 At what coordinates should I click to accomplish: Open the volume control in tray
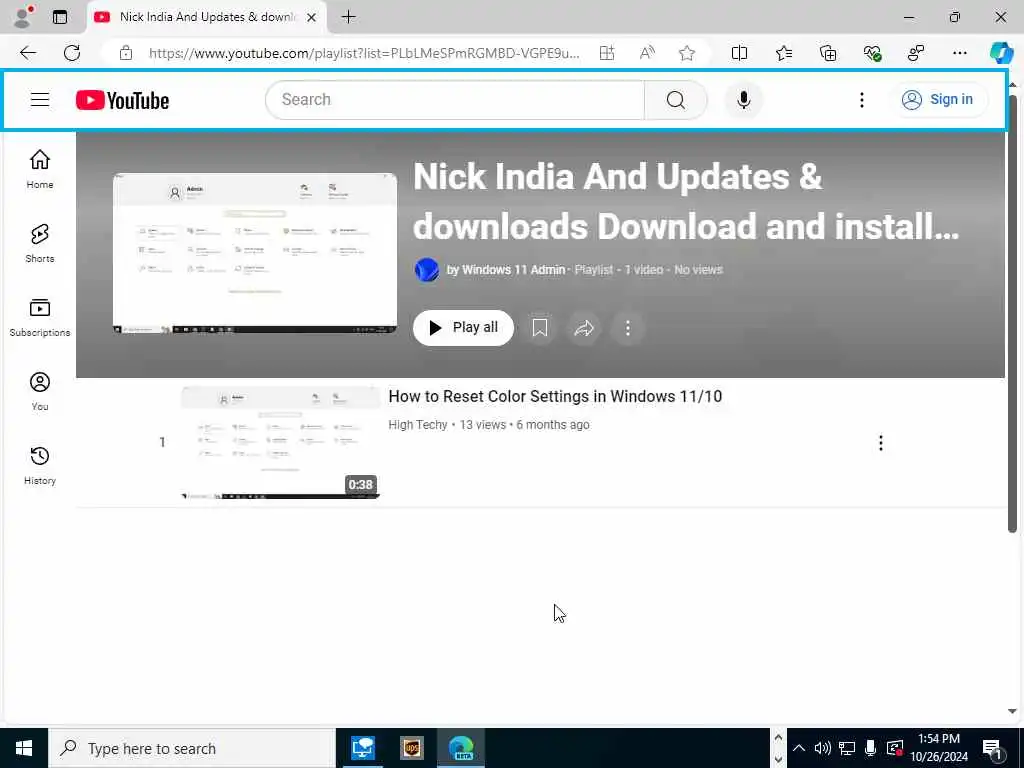click(x=822, y=748)
